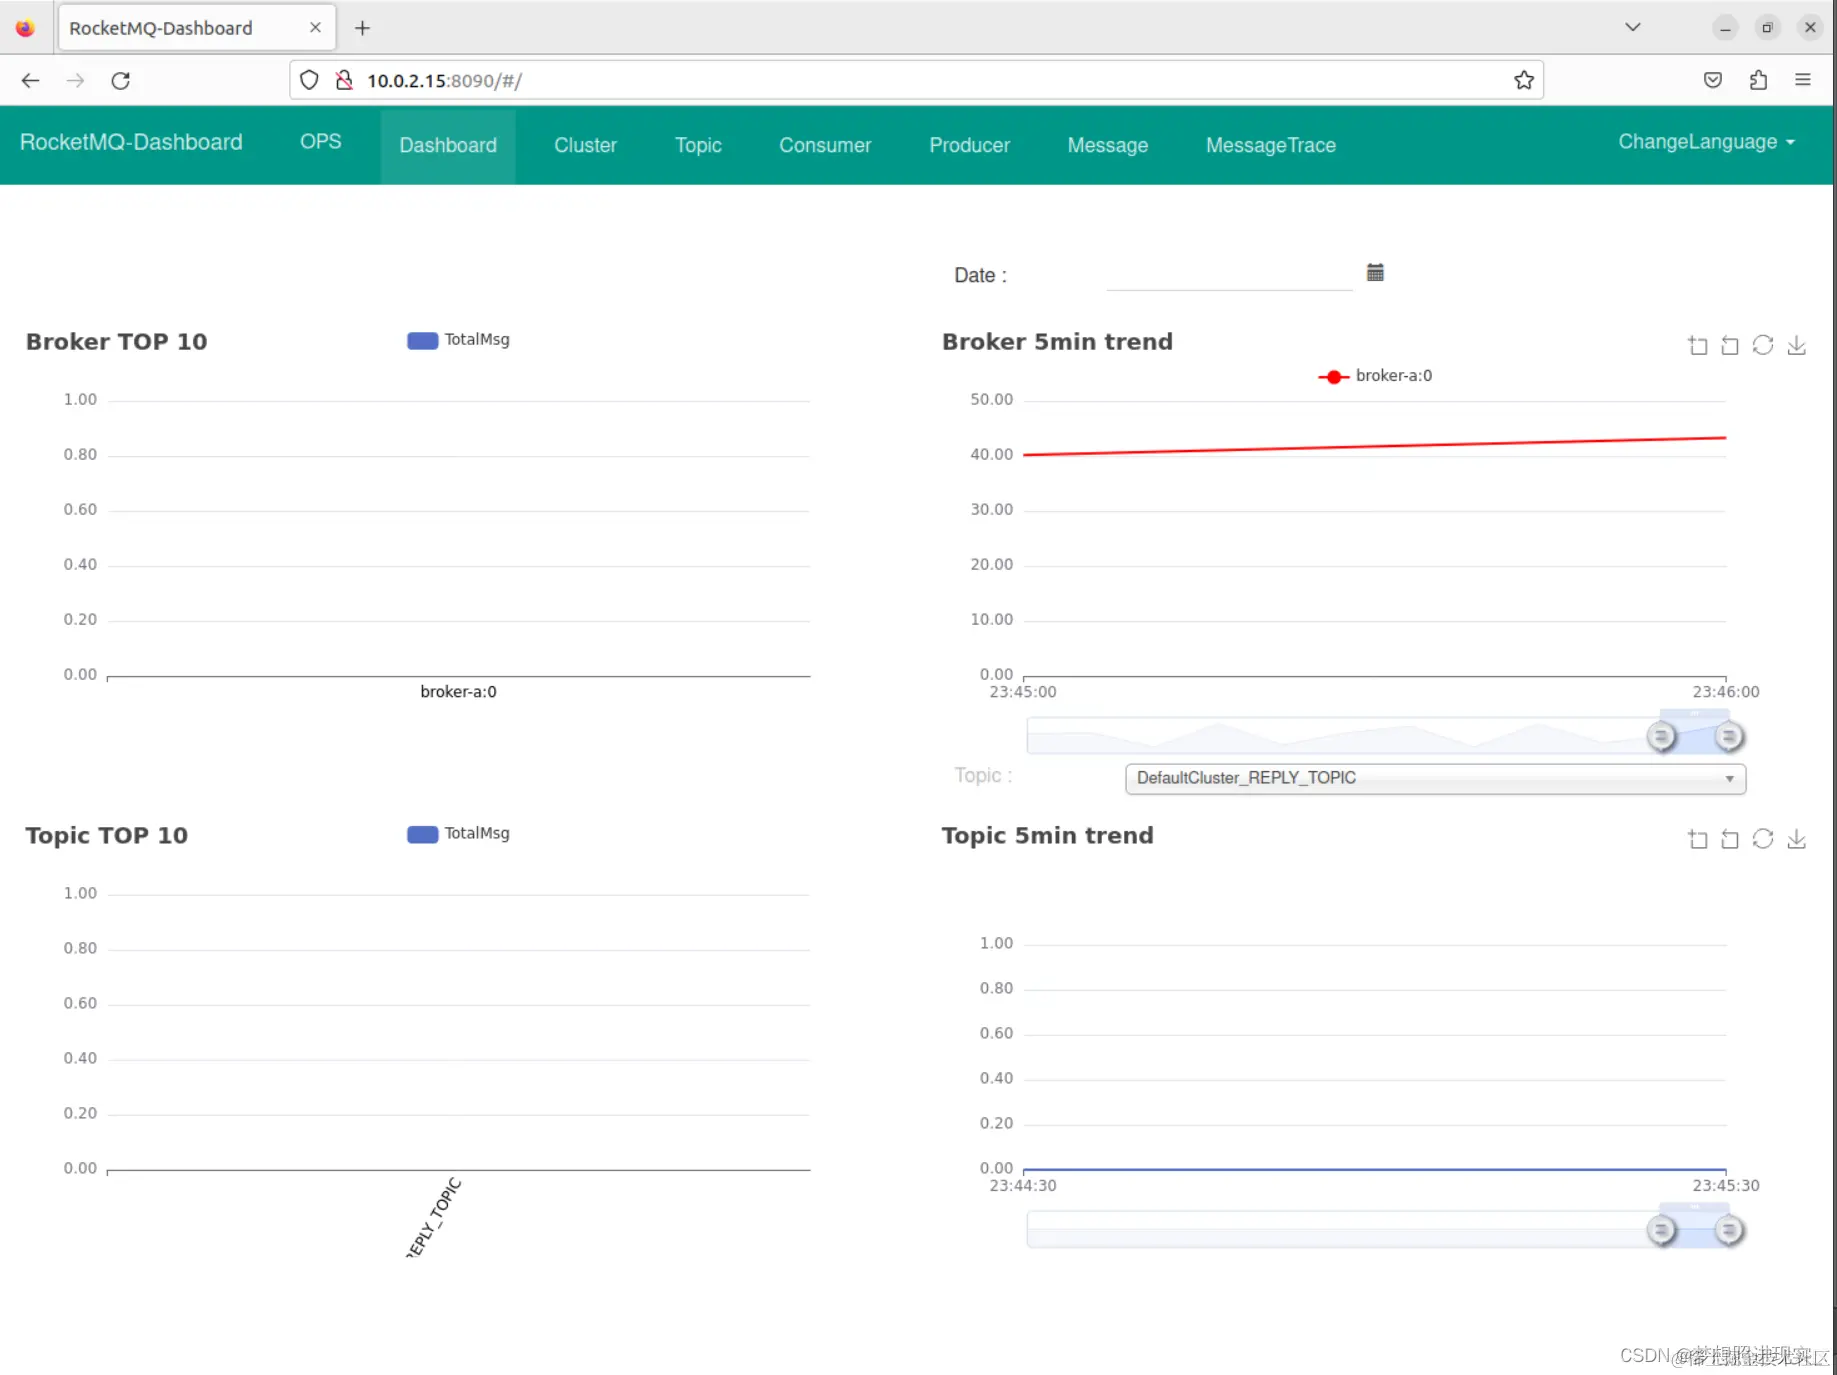
Task: Go back to the previous page
Action: [31, 80]
